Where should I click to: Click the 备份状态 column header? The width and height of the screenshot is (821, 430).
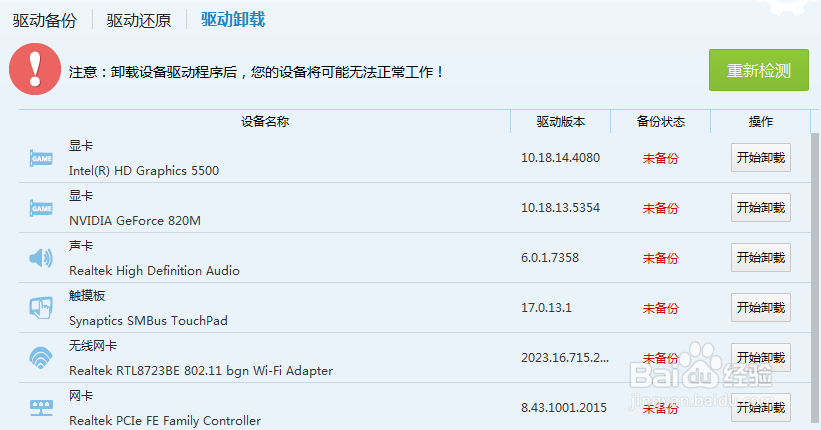pyautogui.click(x=661, y=122)
